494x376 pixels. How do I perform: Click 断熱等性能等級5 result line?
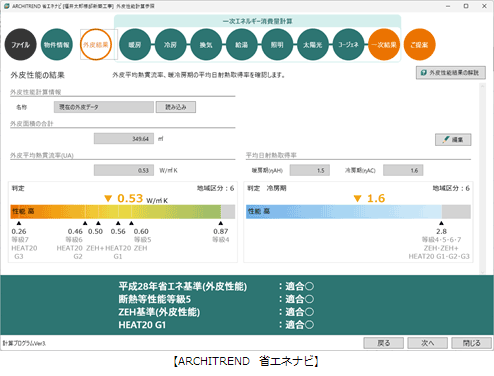(216, 299)
